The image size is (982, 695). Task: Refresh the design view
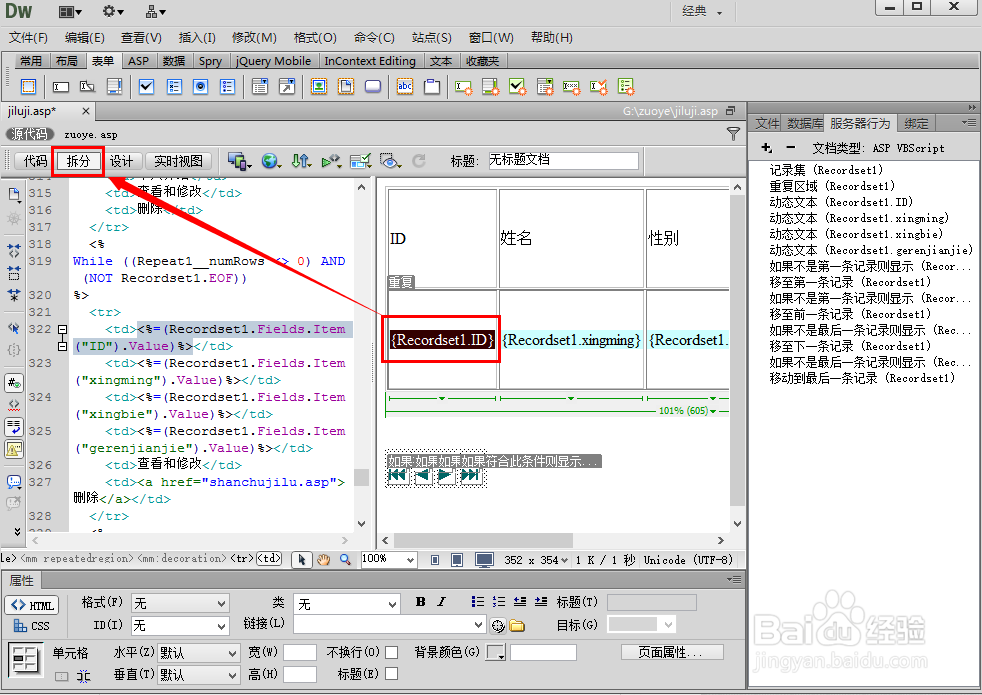coord(419,162)
